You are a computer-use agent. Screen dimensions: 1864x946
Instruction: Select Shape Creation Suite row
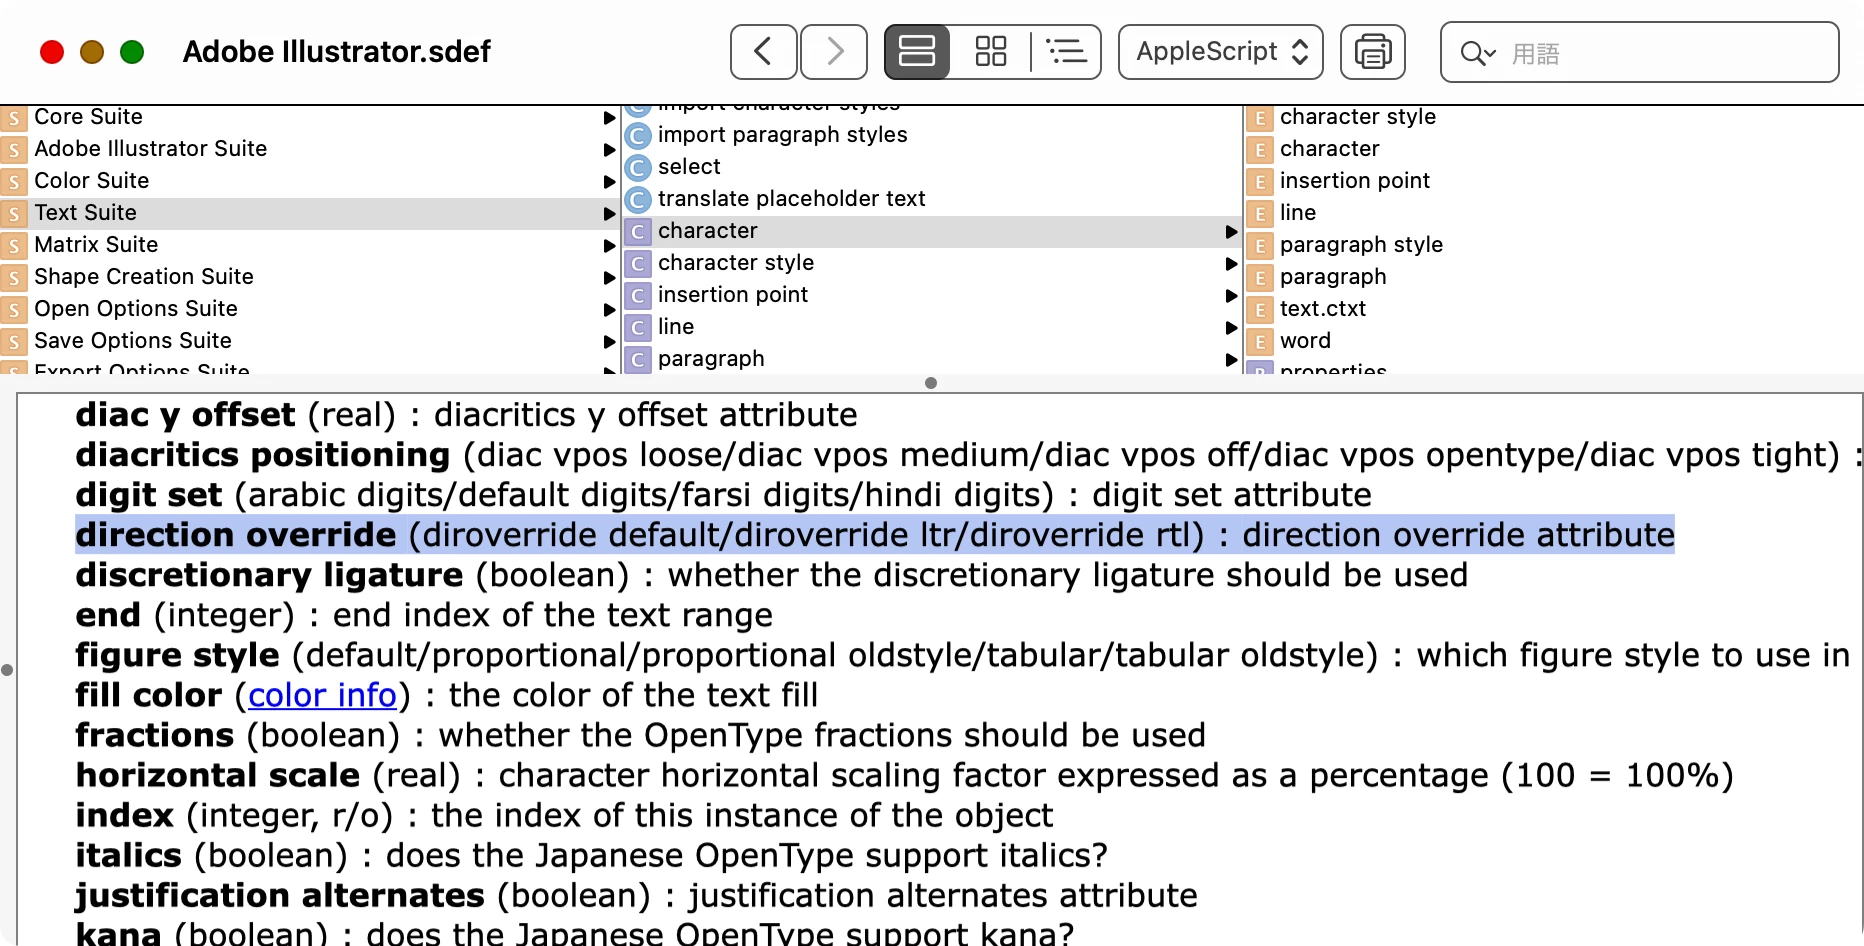(308, 277)
